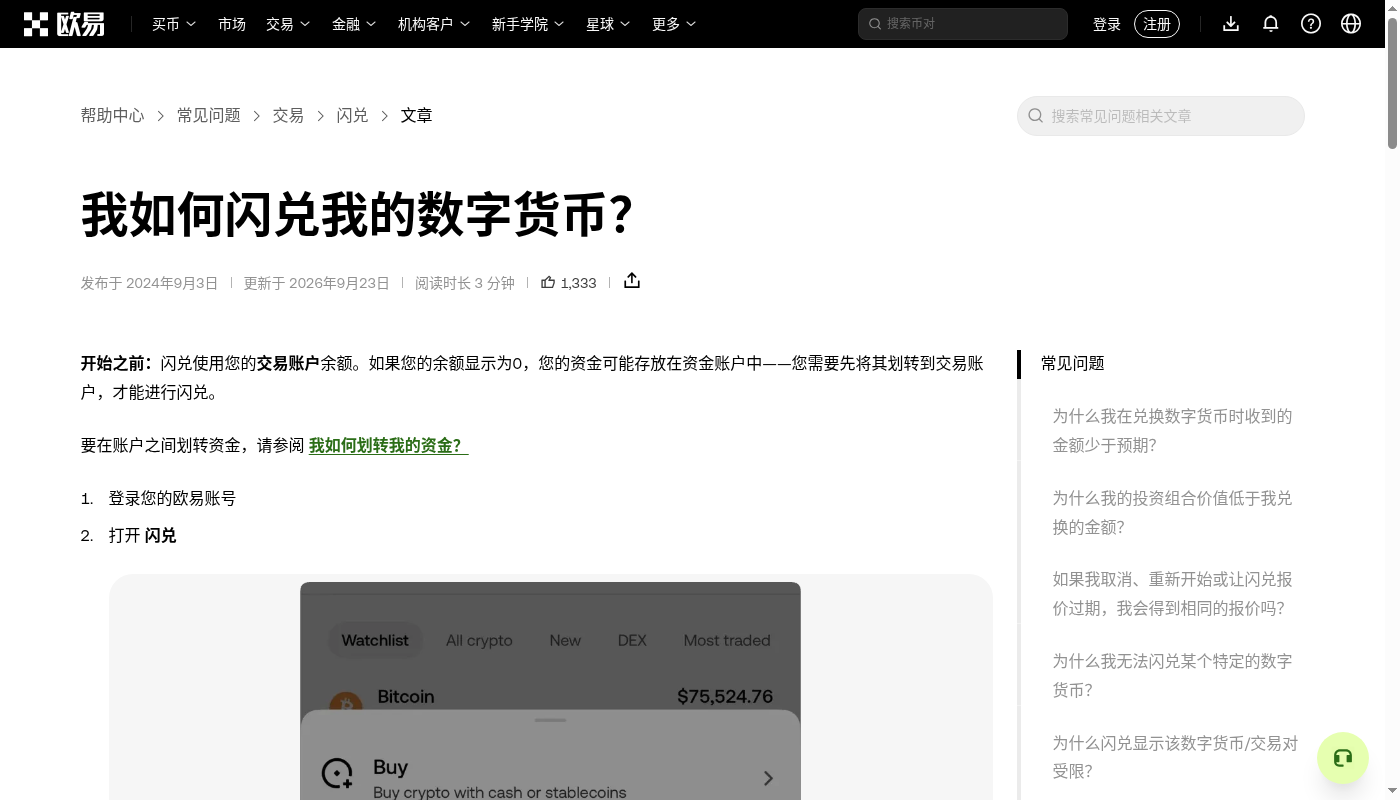Expand the 星球 dropdown menu
The image size is (1400, 800).
[608, 24]
